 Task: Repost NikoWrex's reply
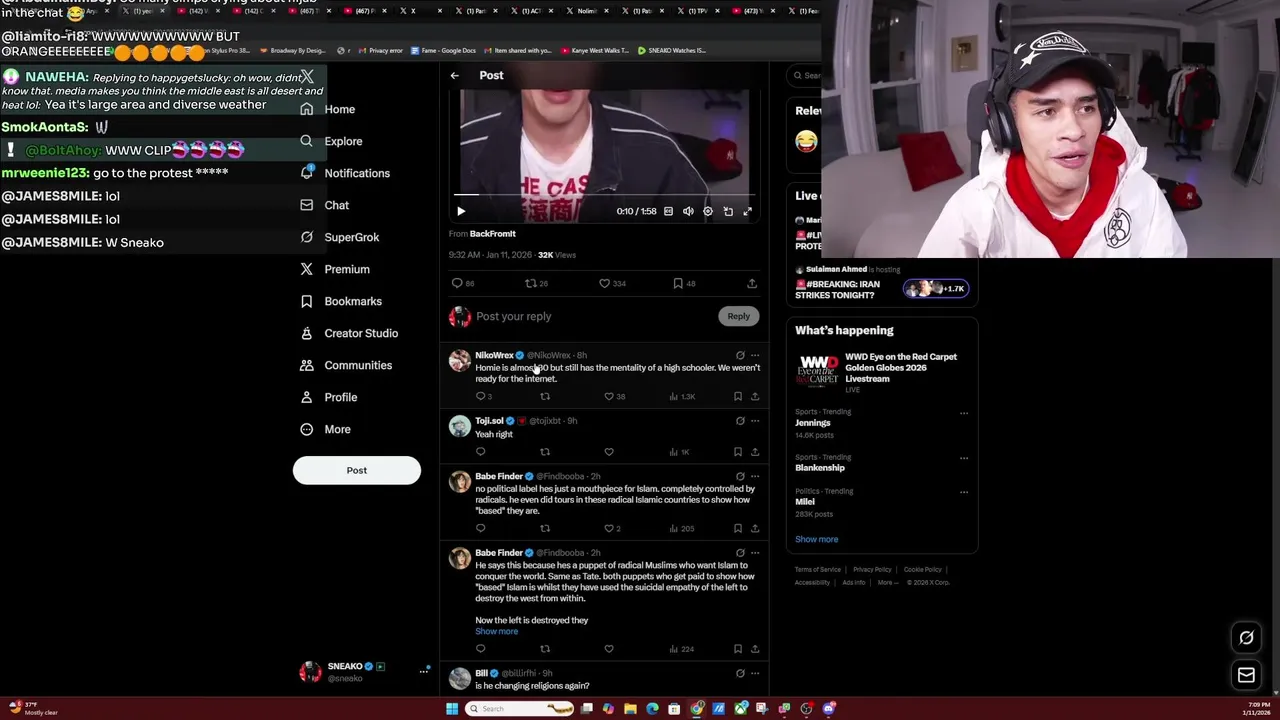pos(545,396)
